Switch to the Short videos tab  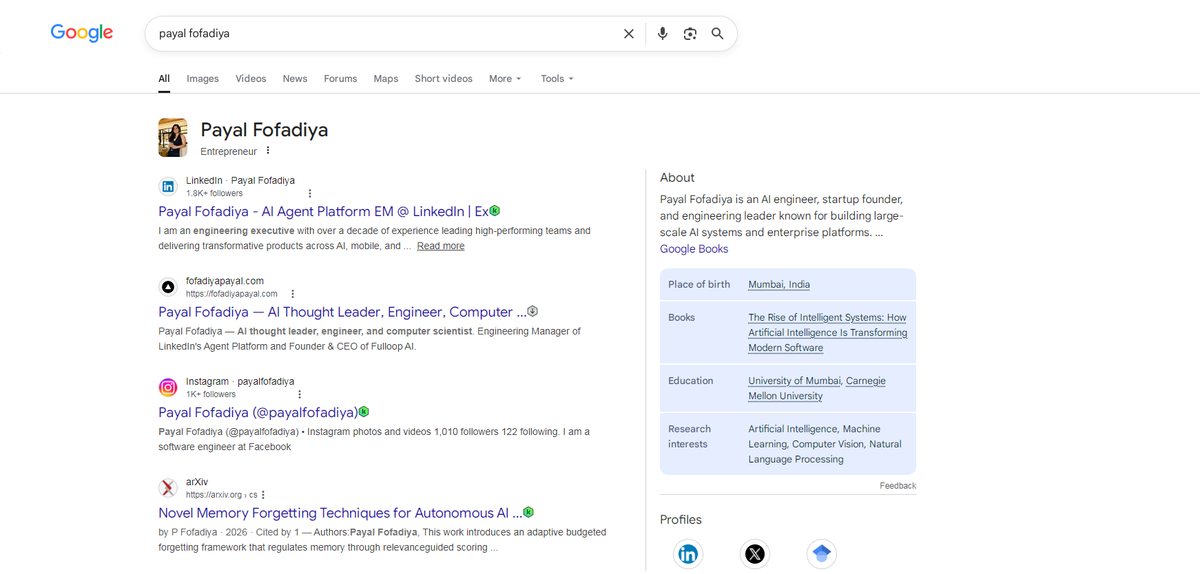[x=444, y=79]
